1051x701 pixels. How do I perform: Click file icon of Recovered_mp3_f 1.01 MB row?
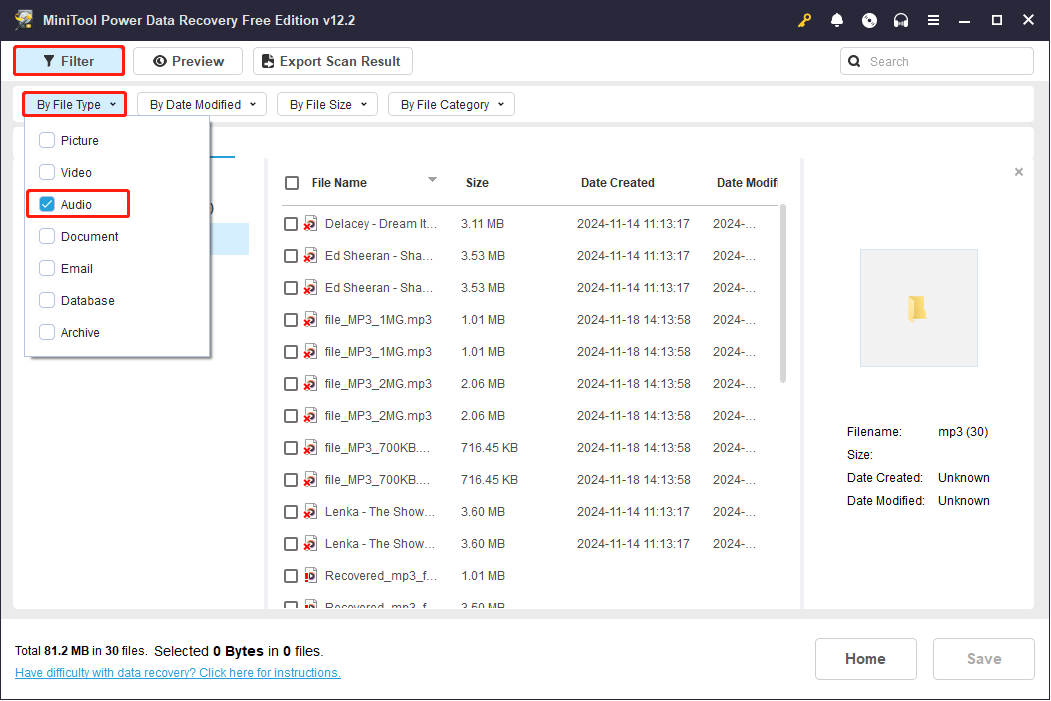coord(310,575)
